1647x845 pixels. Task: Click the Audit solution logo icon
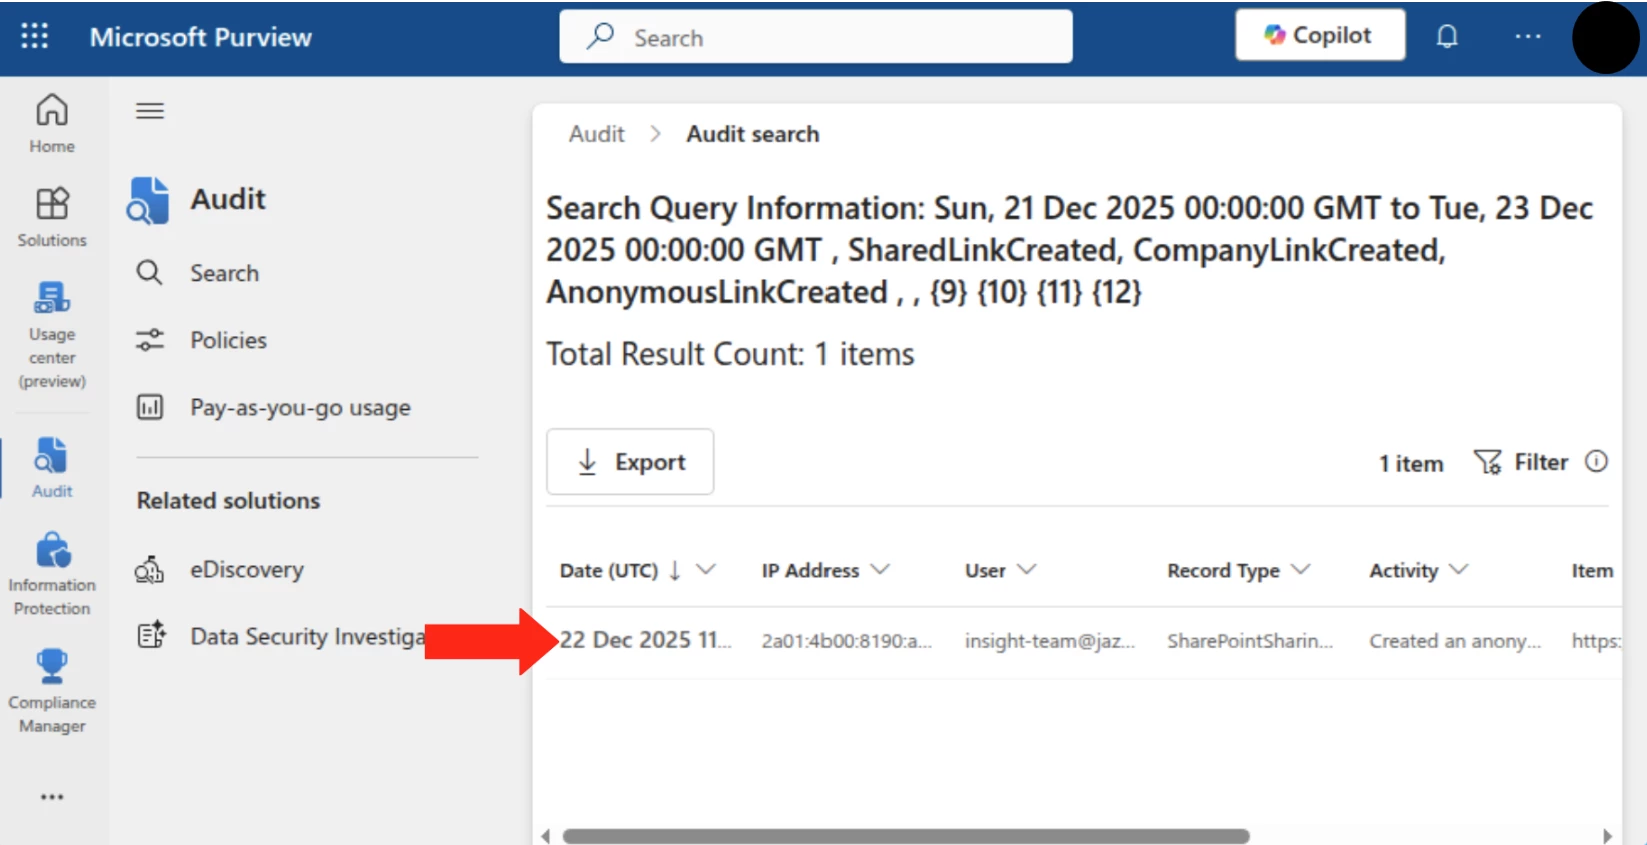(x=148, y=200)
